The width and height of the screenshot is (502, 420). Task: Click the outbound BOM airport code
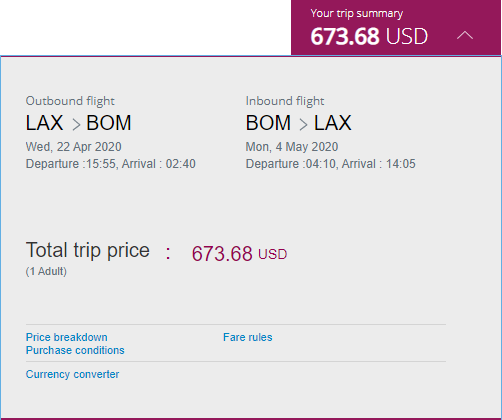click(109, 123)
